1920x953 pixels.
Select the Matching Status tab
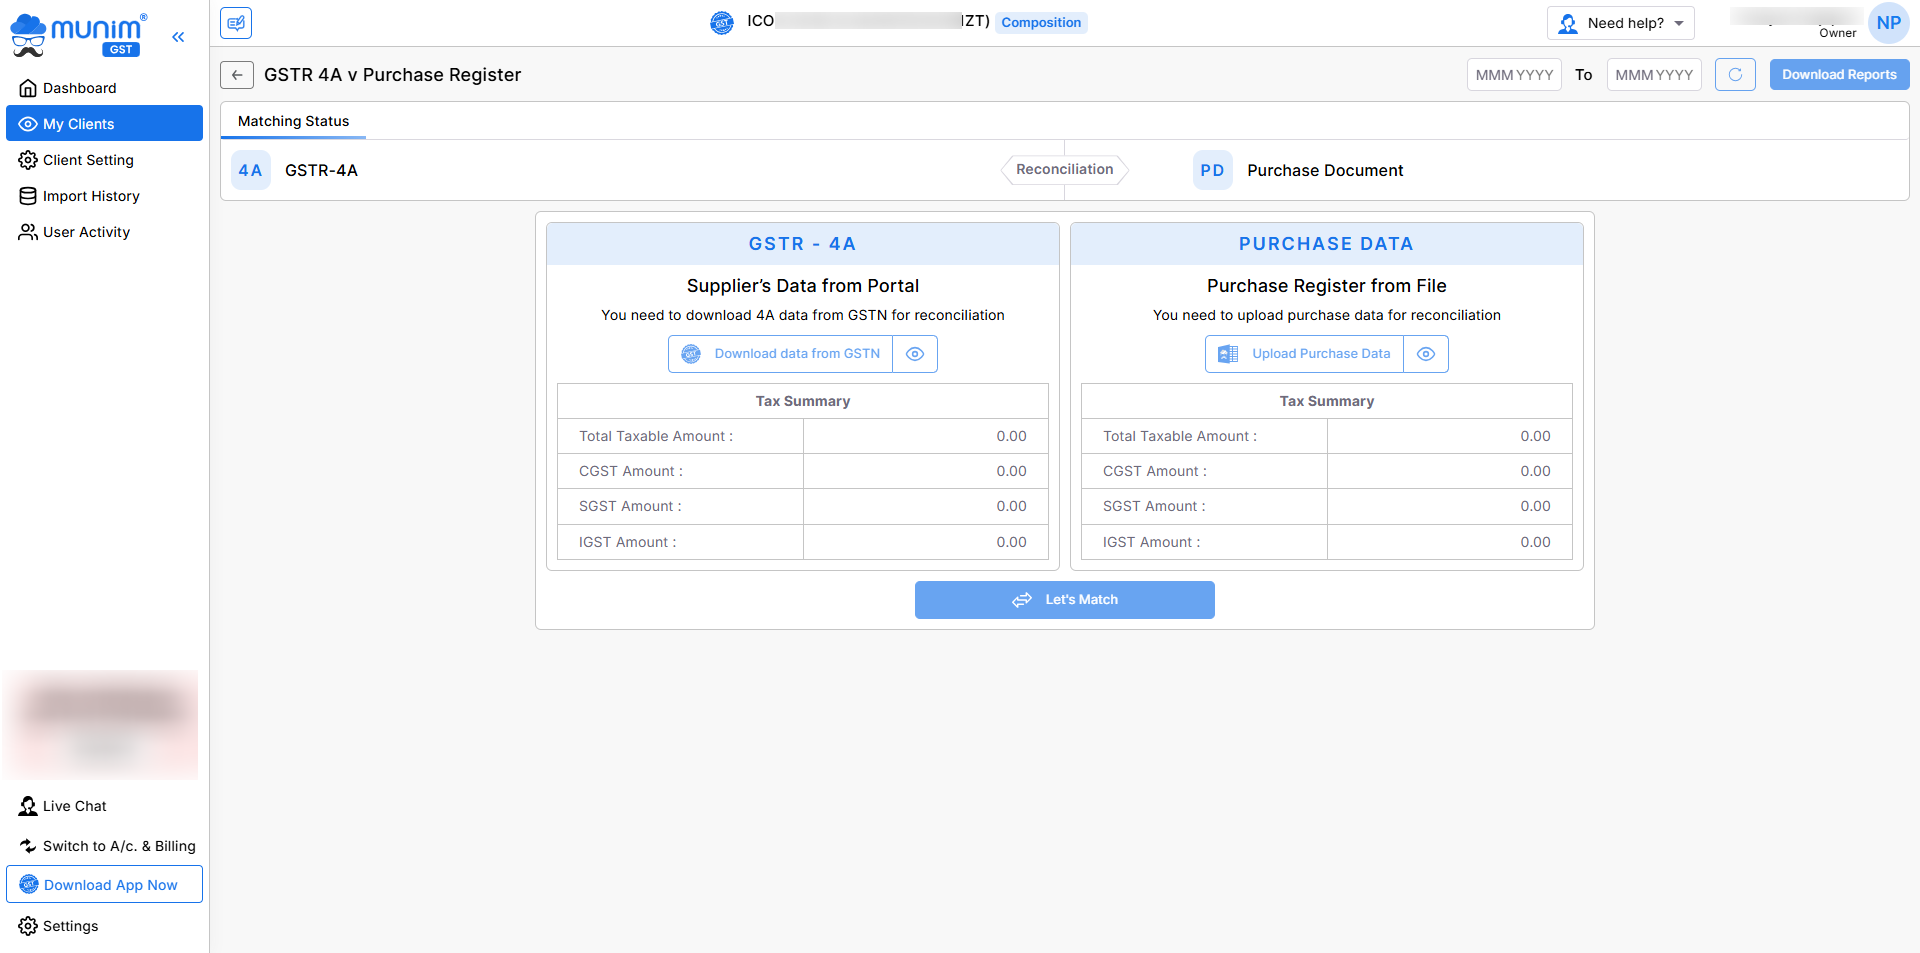click(294, 121)
